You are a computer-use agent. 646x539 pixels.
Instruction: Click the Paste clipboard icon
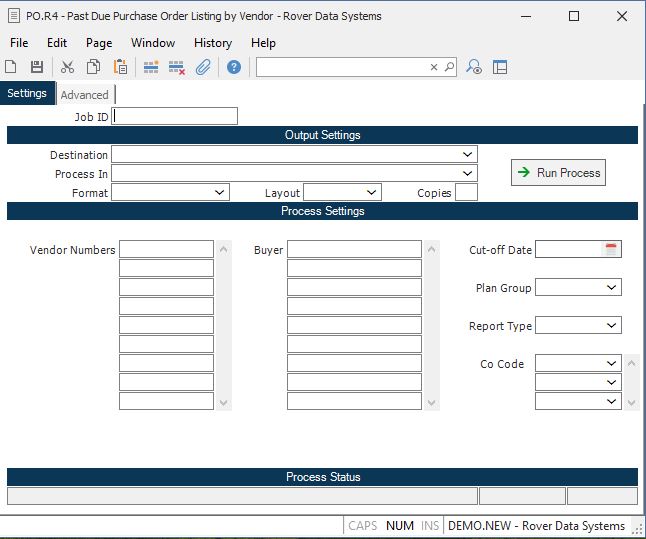click(x=120, y=67)
